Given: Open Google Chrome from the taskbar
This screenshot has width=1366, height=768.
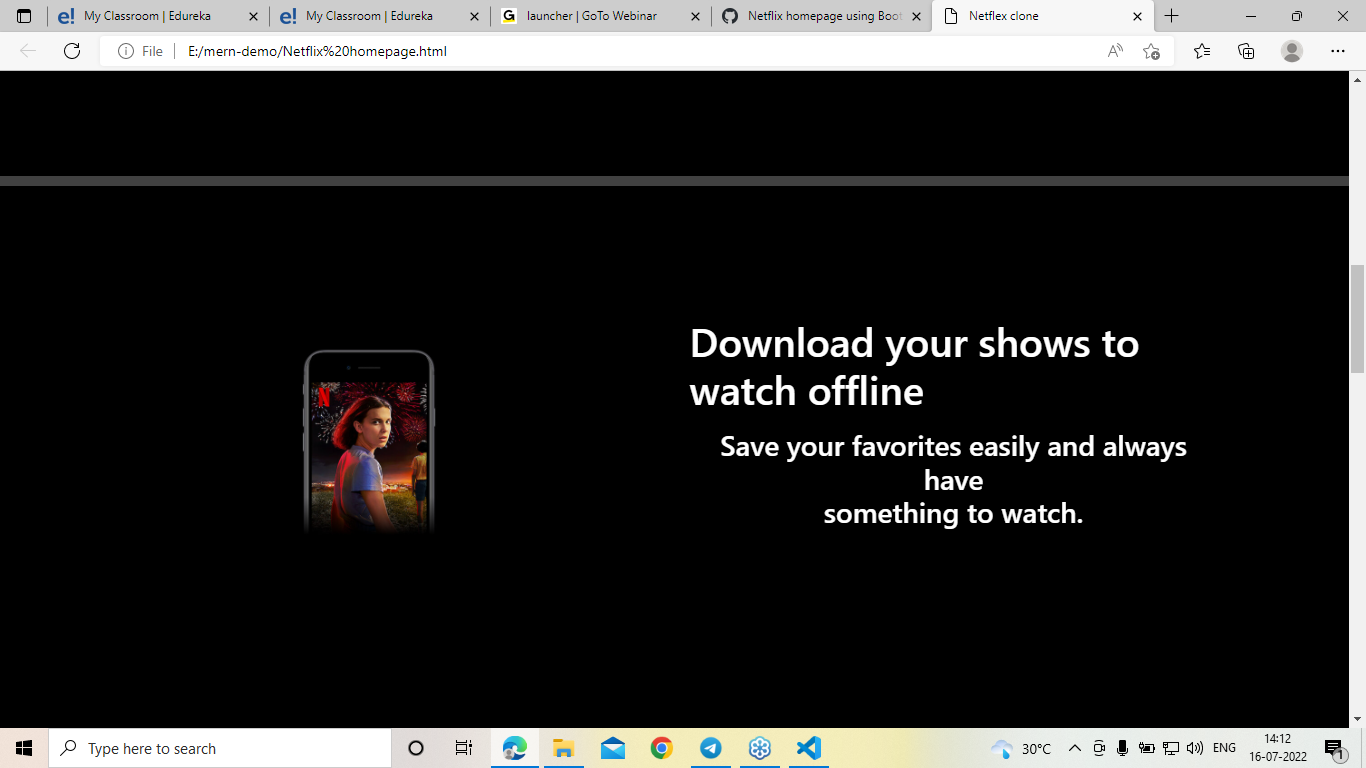Looking at the screenshot, I should point(661,747).
